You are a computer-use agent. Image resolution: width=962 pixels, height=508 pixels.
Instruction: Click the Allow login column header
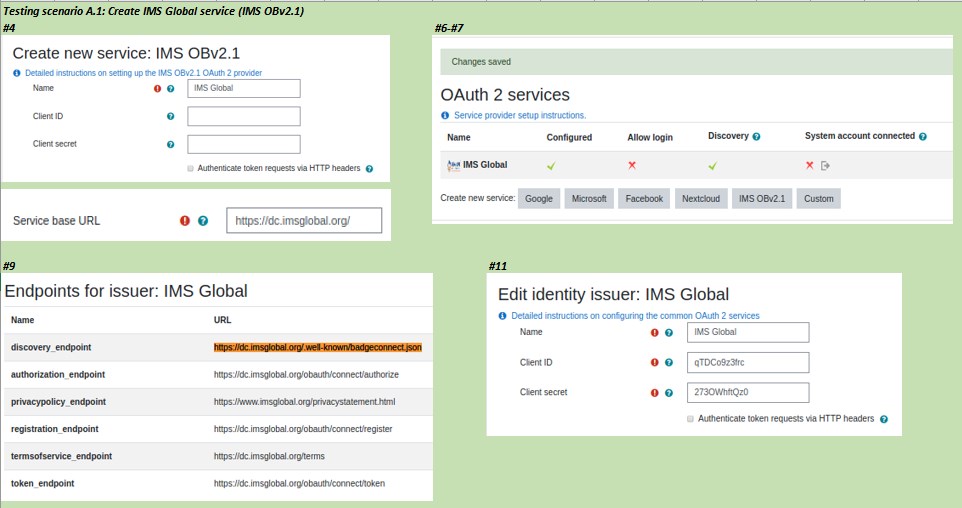pyautogui.click(x=650, y=137)
